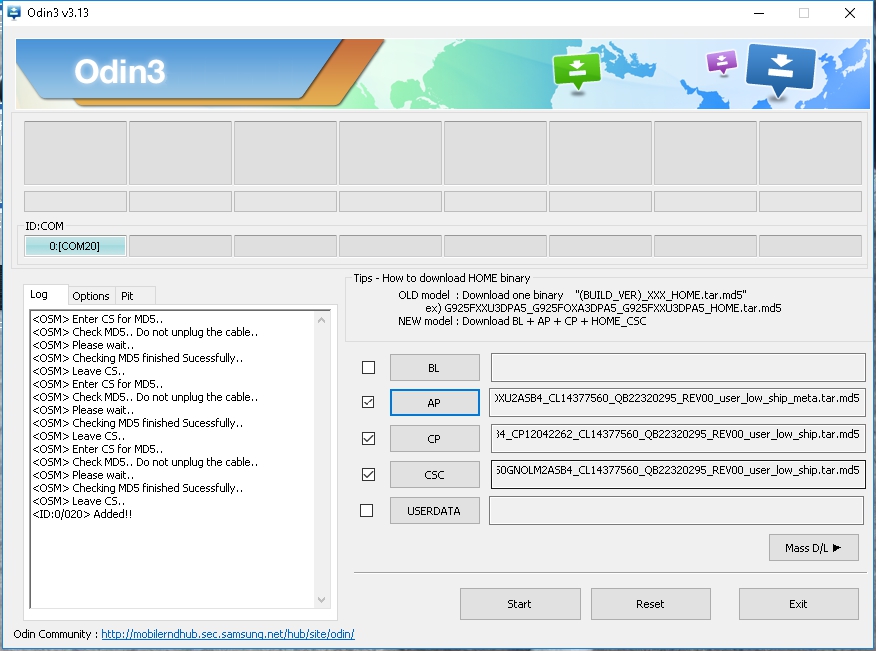Image resolution: width=876 pixels, height=651 pixels.
Task: Click the 'NEW model : Download BL + AP' tip
Action: (522, 321)
